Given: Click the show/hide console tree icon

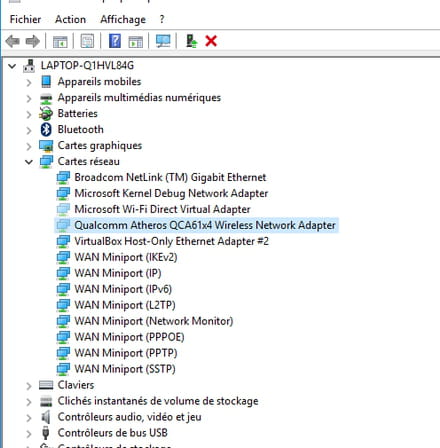Looking at the screenshot, I should click(60, 41).
